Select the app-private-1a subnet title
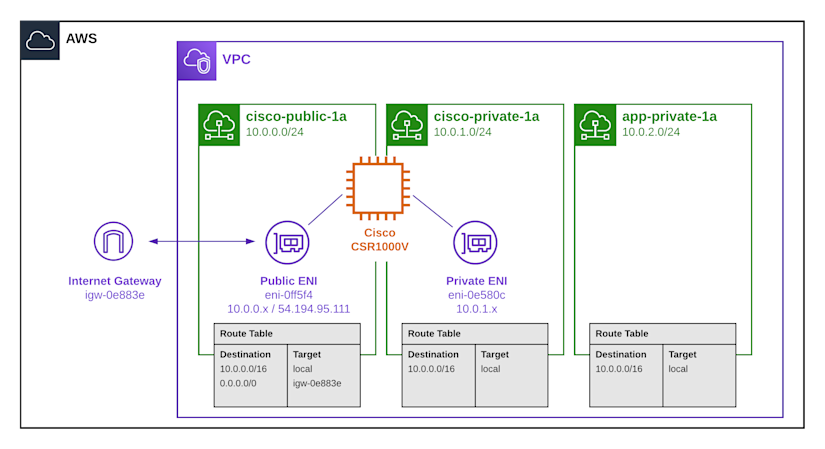Viewport: 825px width, 449px height. point(669,116)
